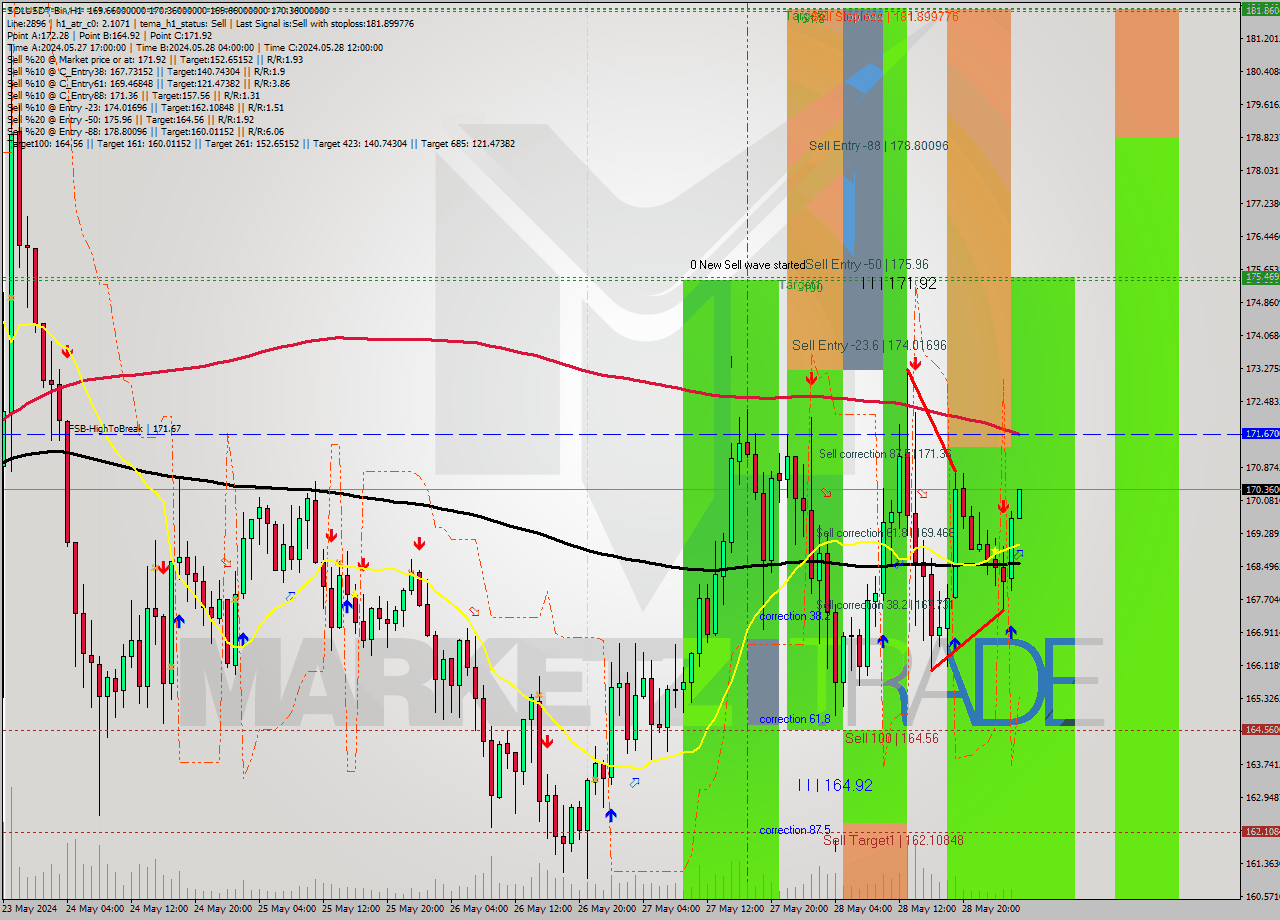Click the 167.704 price axis value
Image resolution: width=1280 pixels, height=920 pixels.
click(x=1261, y=599)
